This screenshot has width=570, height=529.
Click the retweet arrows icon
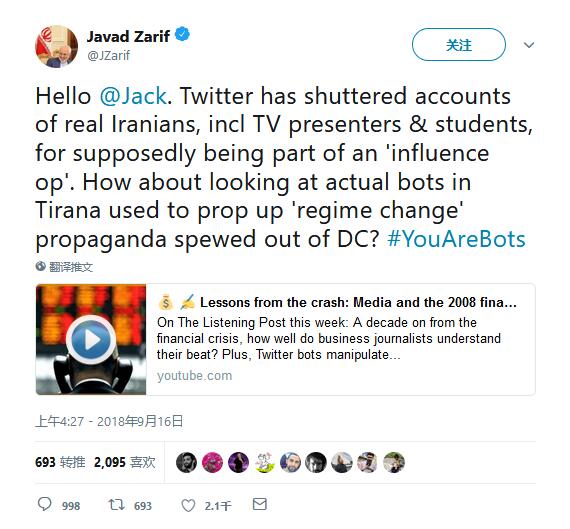(117, 504)
